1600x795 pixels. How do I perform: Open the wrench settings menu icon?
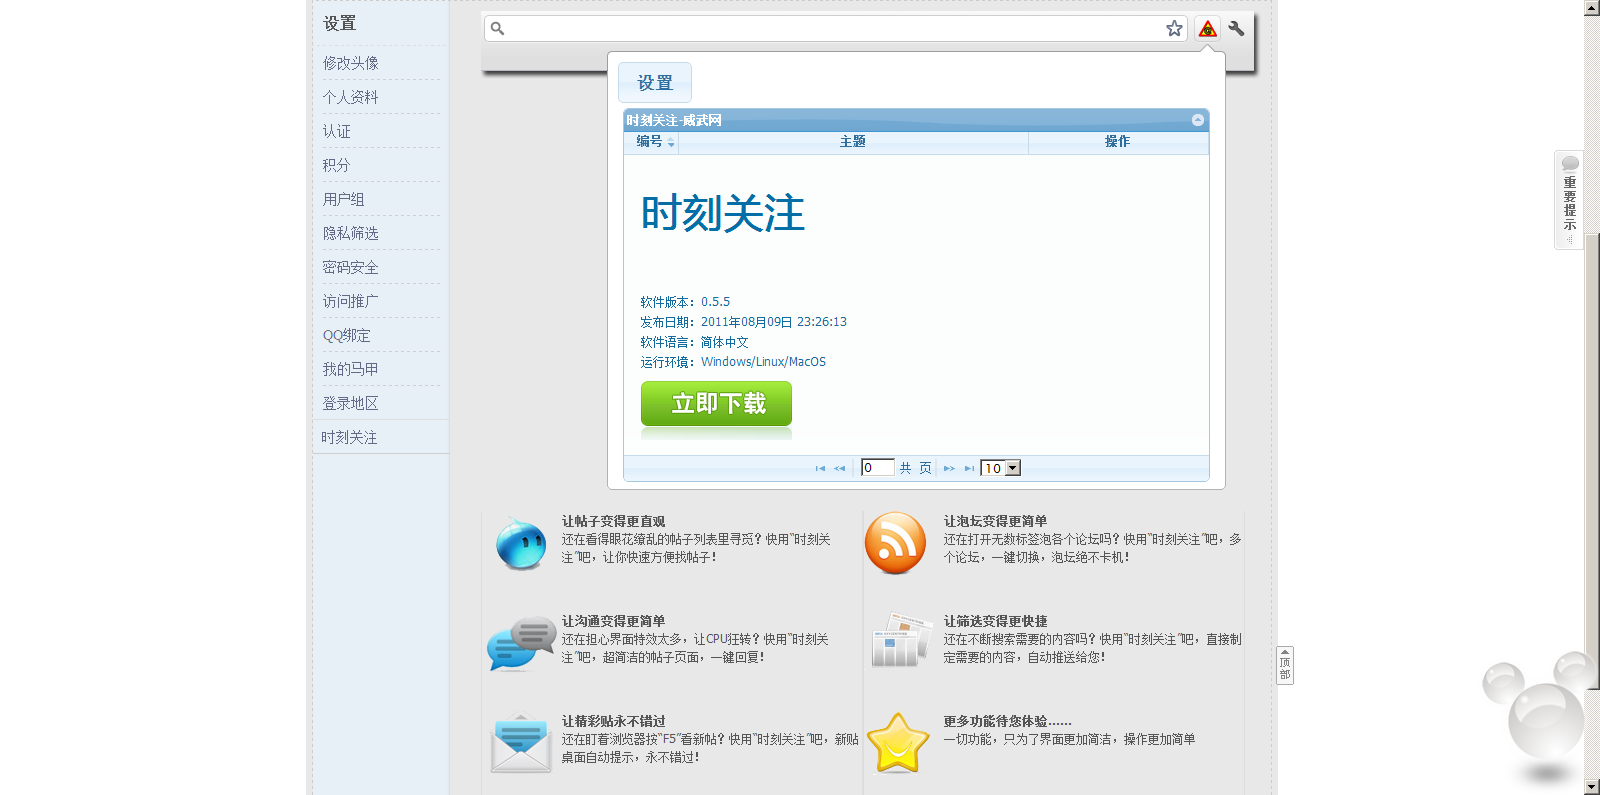point(1237,29)
